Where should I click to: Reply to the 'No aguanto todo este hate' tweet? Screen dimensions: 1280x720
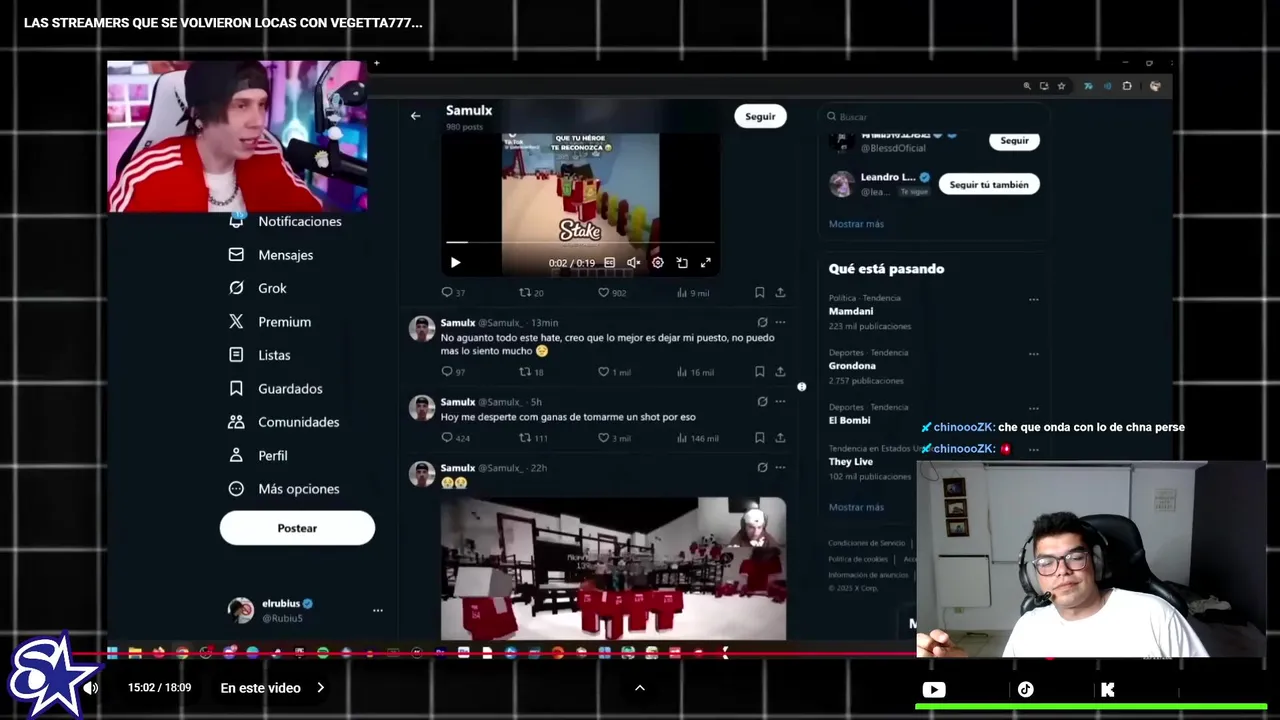(x=453, y=372)
